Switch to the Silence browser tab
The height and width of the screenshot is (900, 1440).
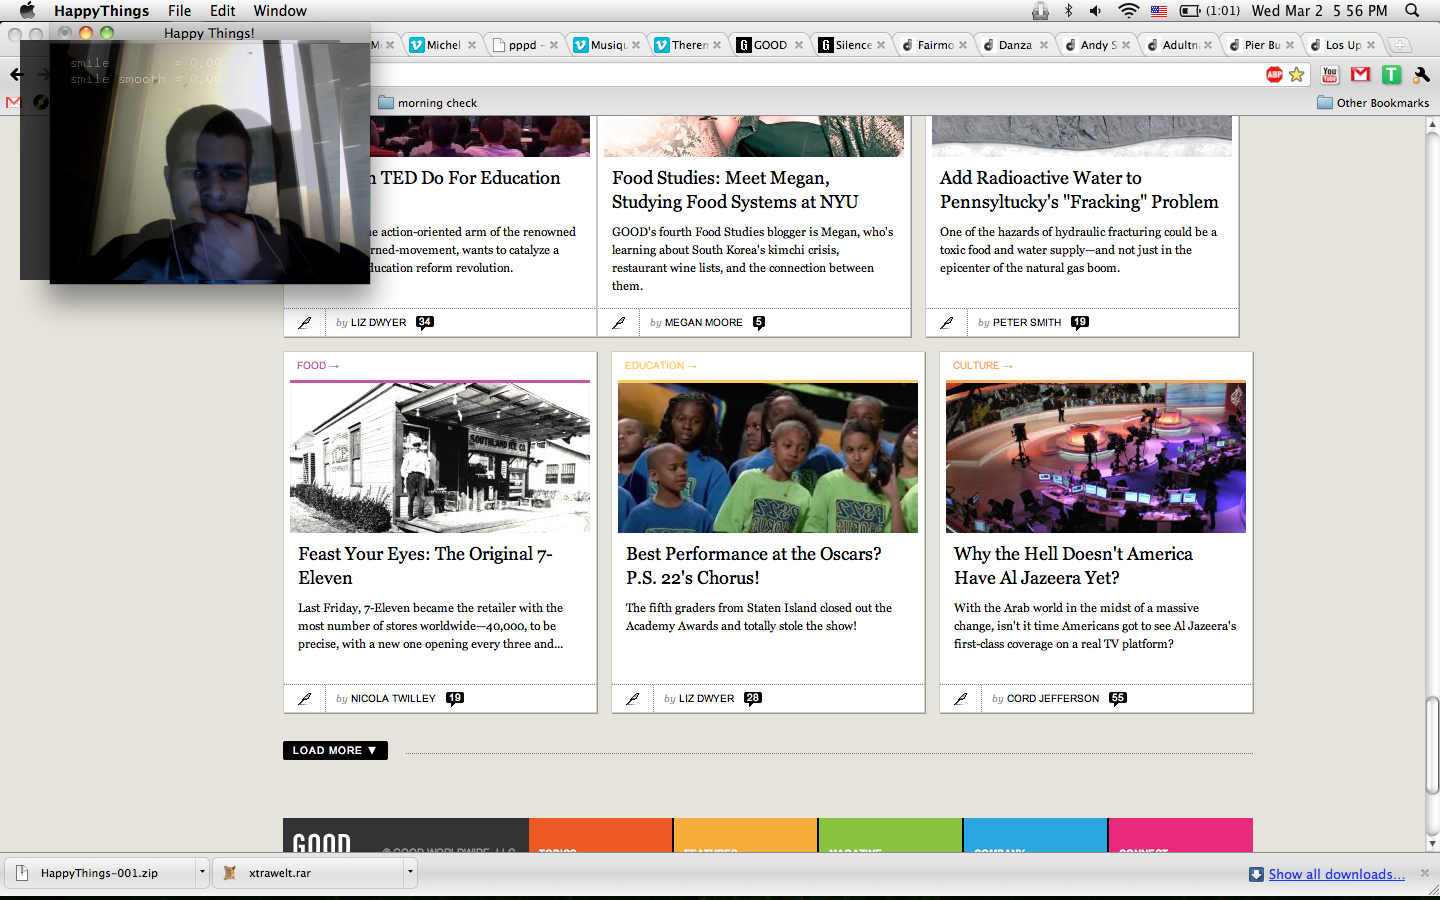852,45
